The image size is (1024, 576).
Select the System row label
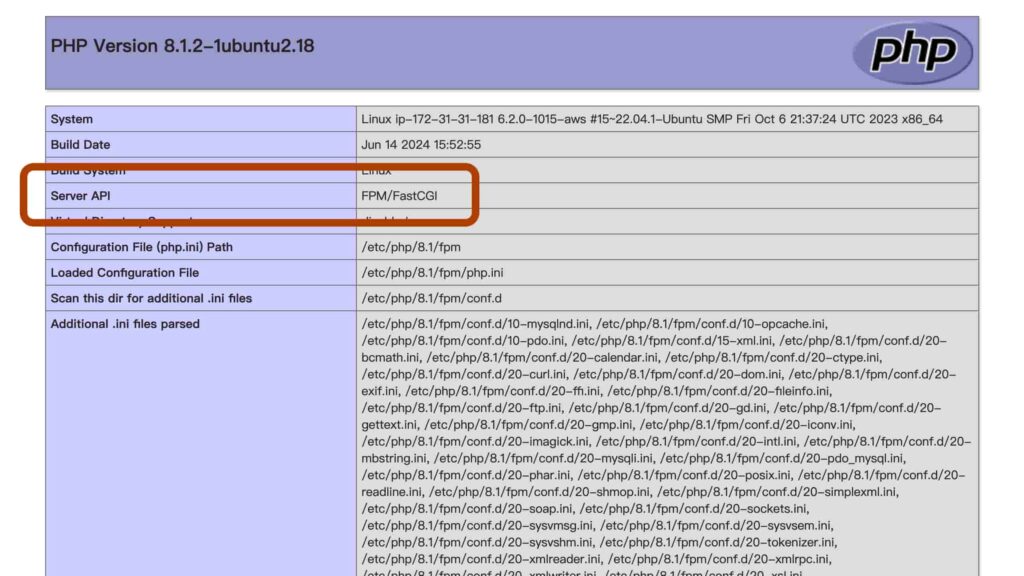(74, 118)
